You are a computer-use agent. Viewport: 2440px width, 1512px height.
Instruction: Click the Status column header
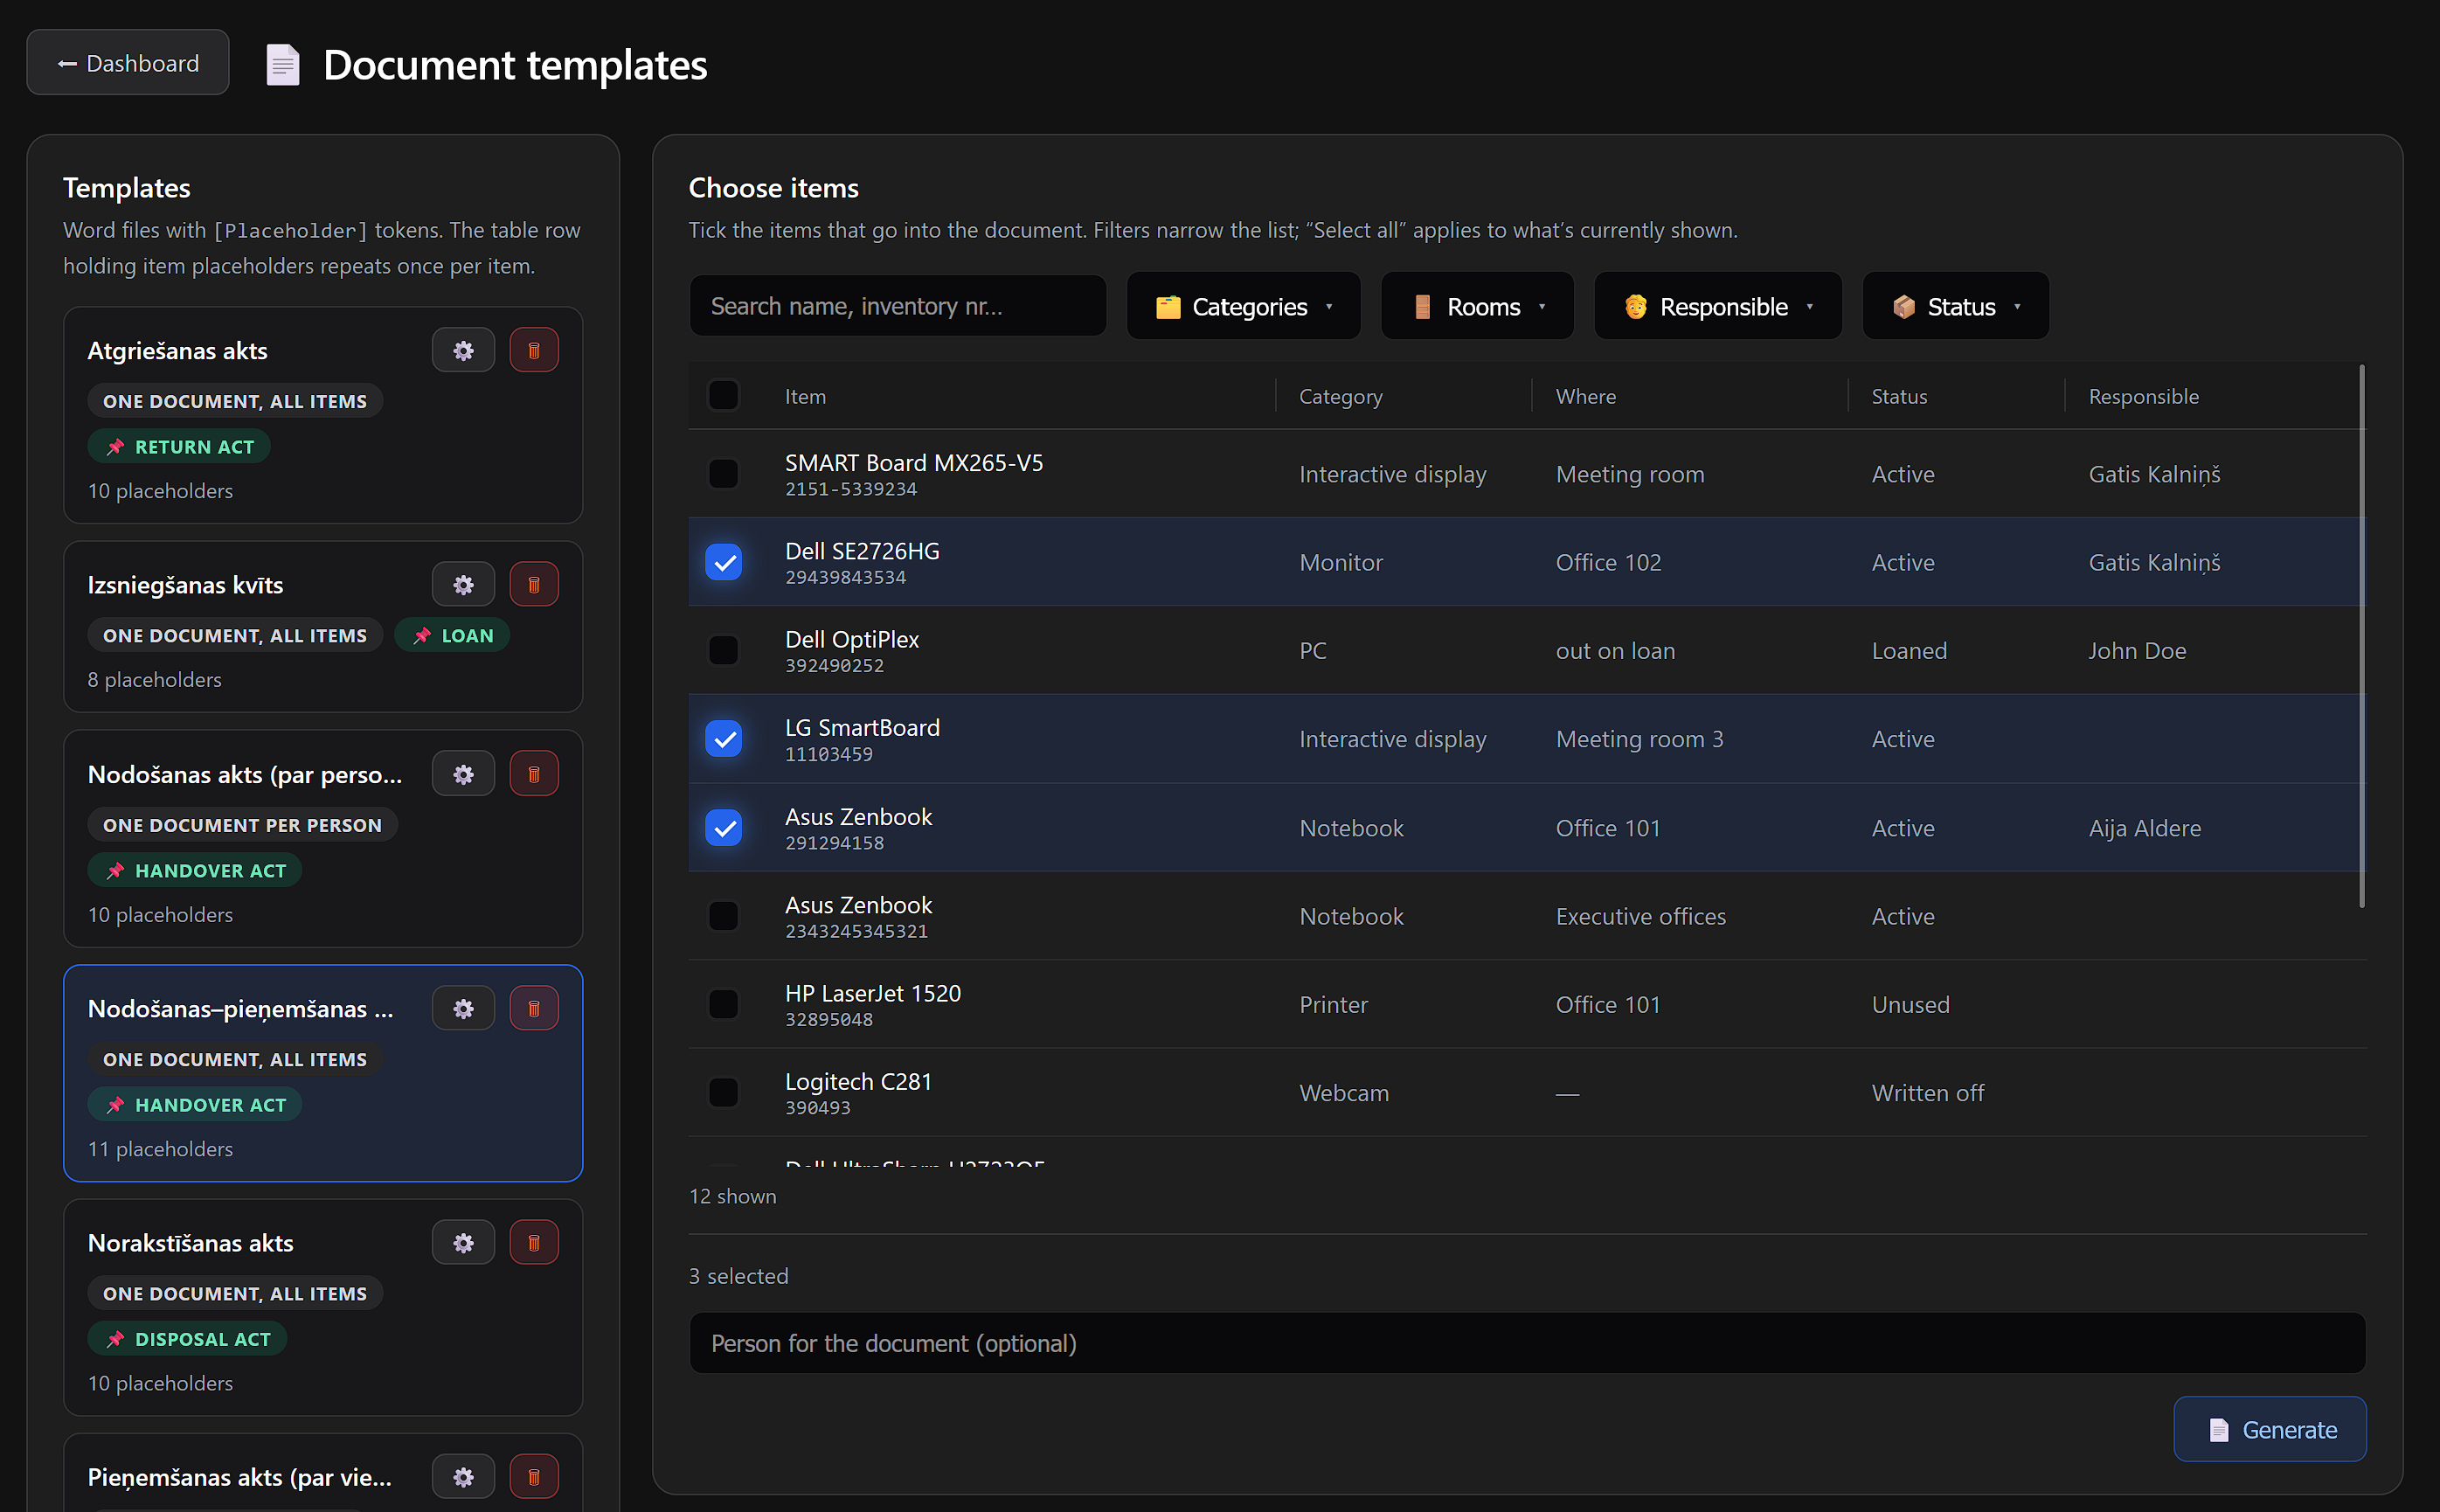(1899, 396)
